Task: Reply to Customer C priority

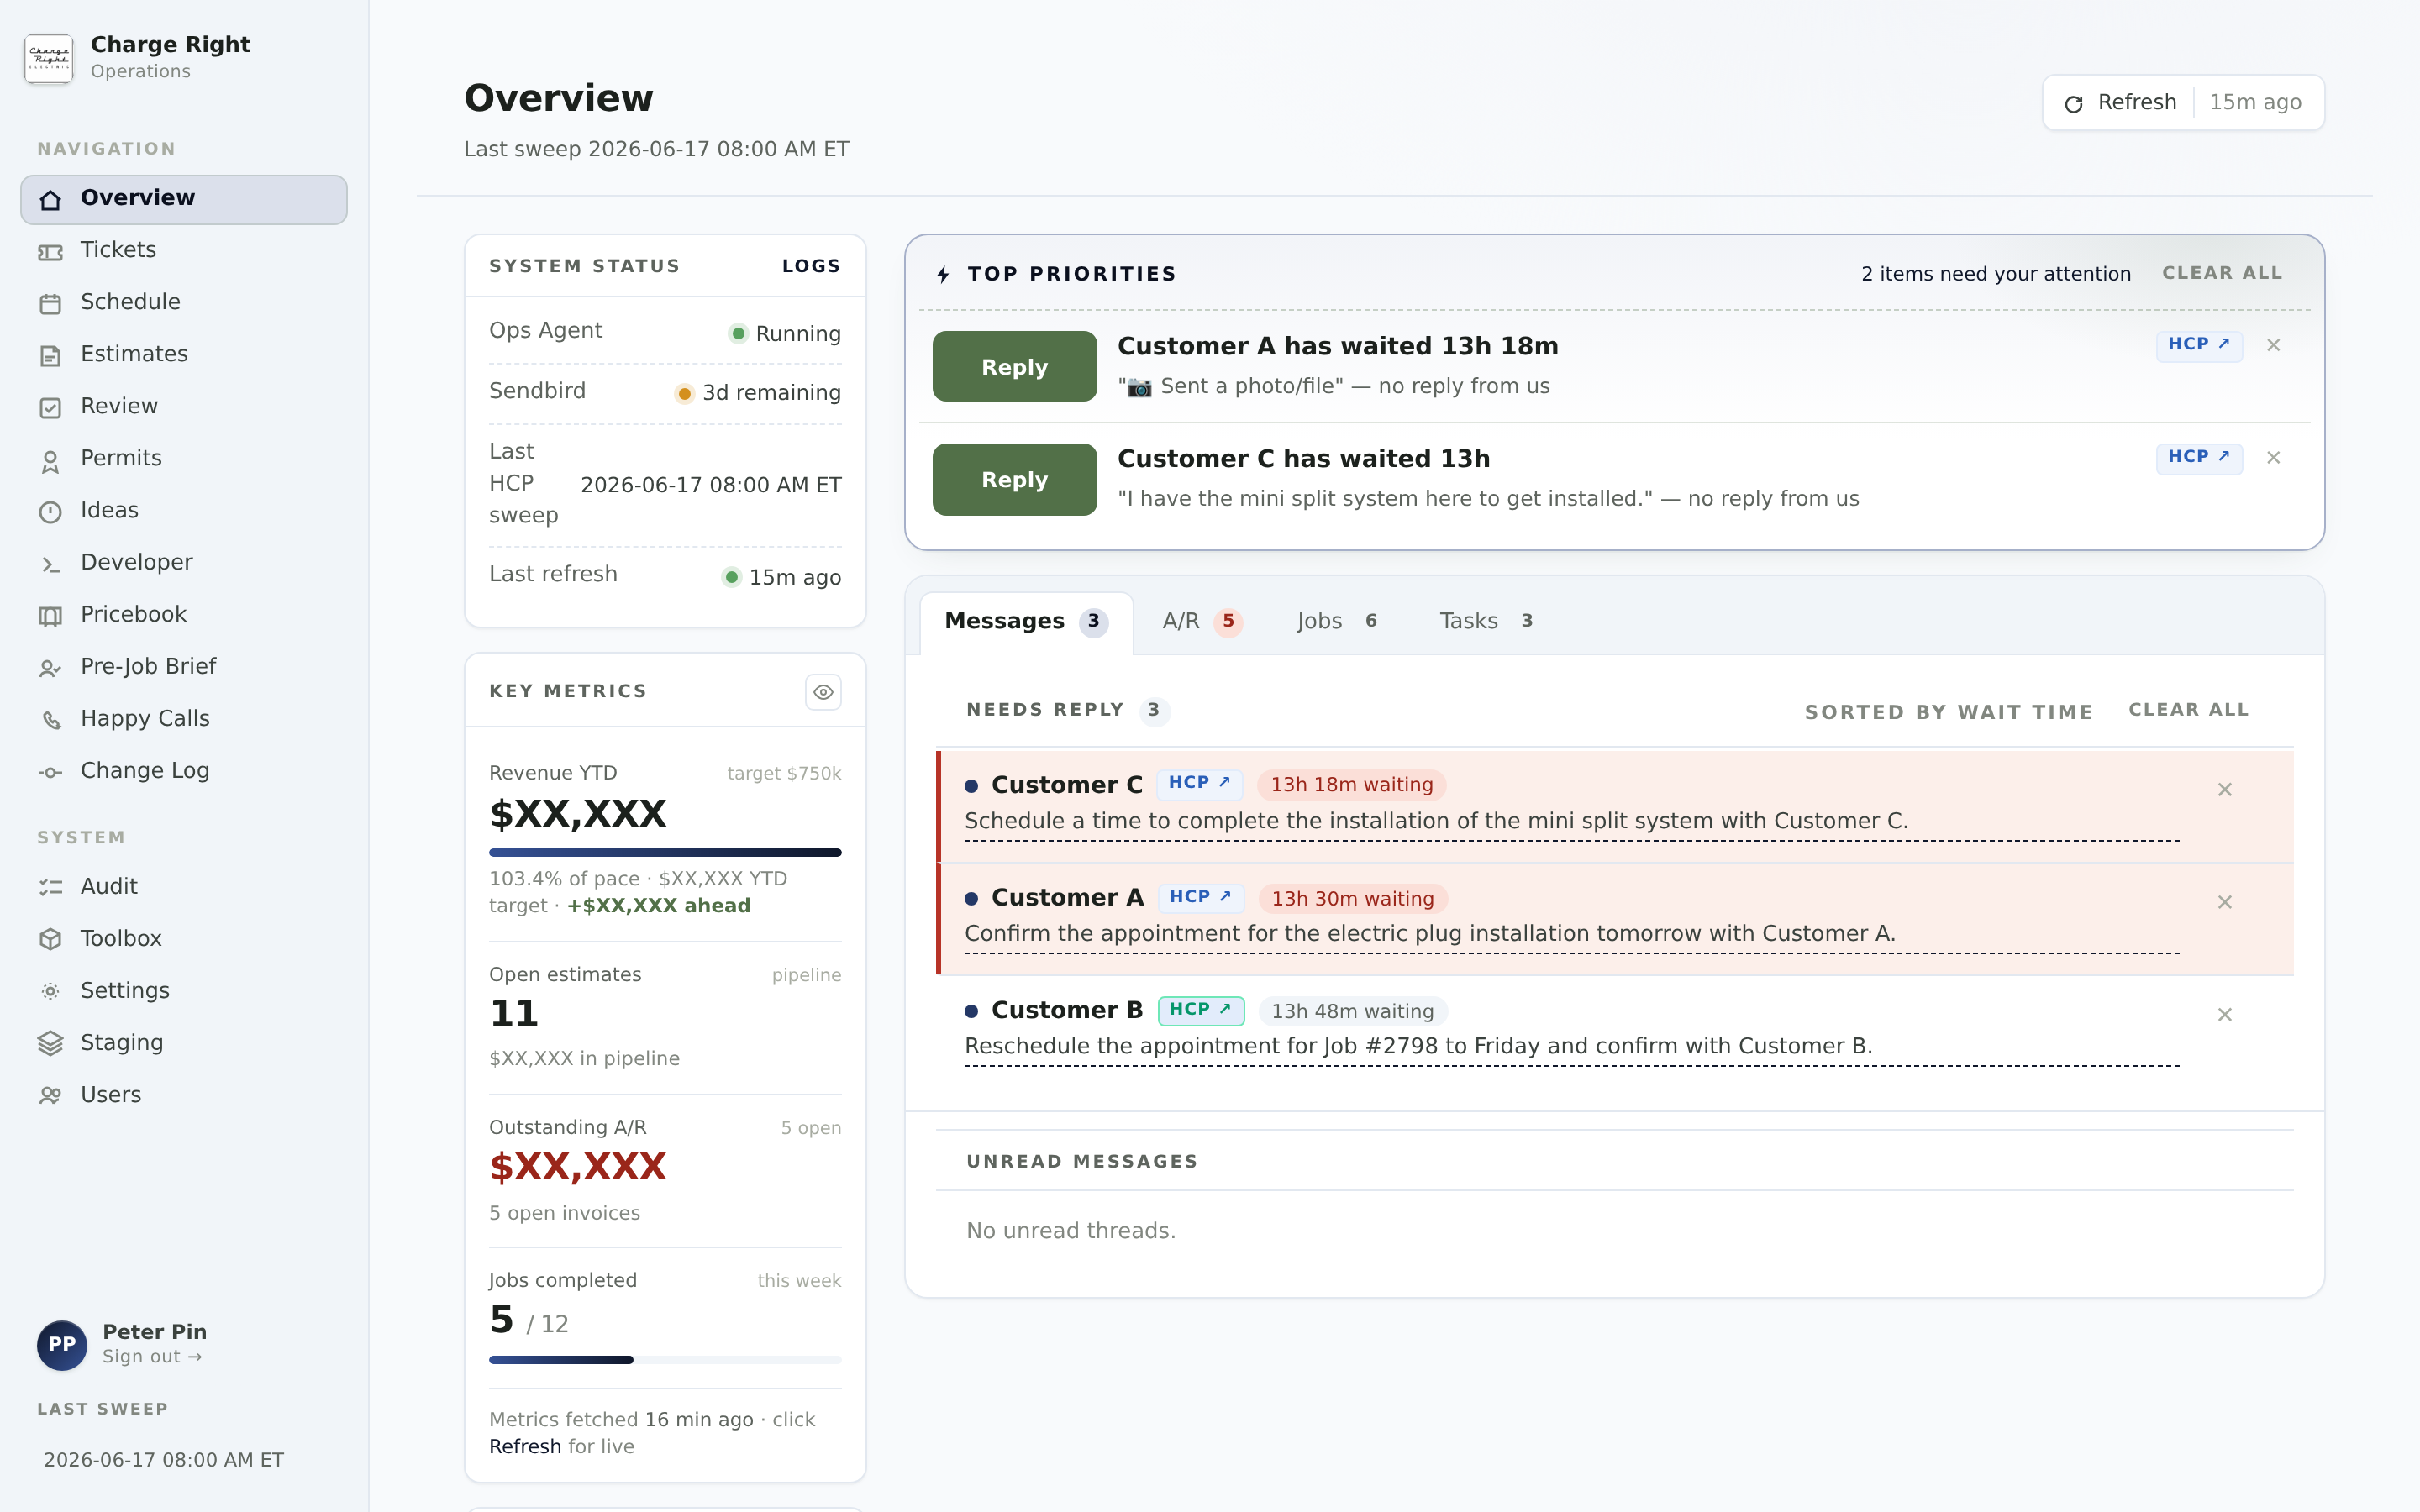Action: pos(1014,479)
